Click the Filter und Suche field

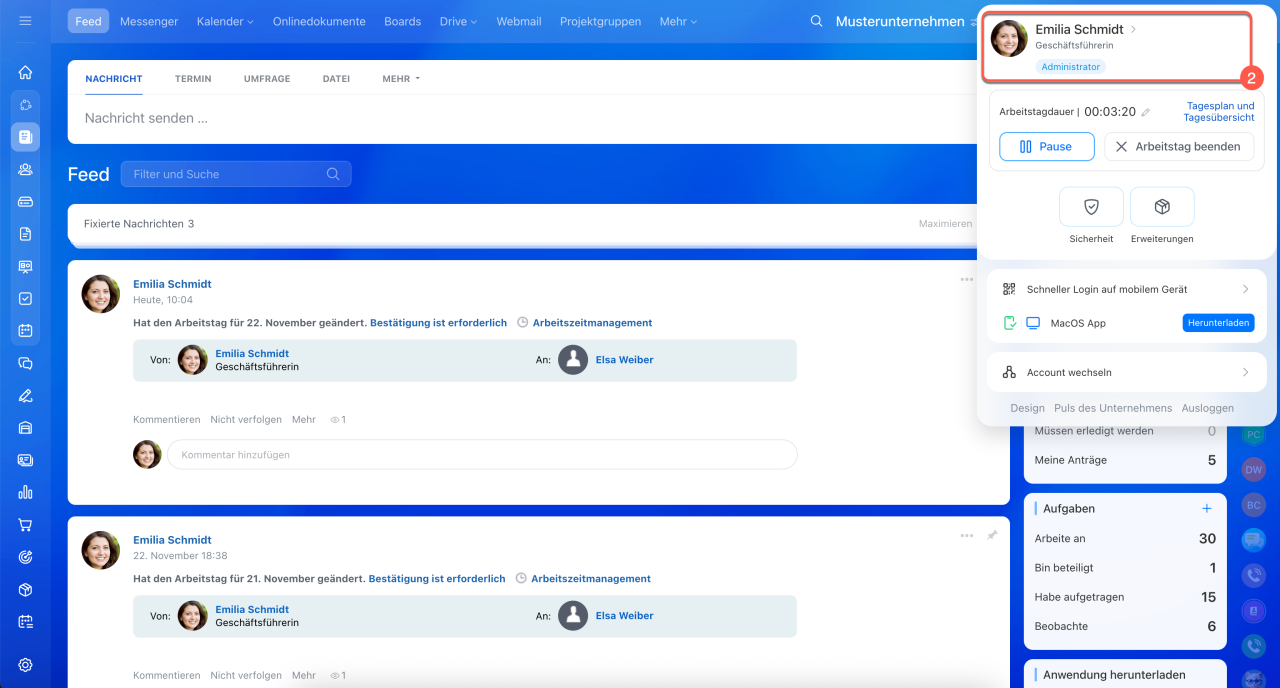(x=236, y=174)
